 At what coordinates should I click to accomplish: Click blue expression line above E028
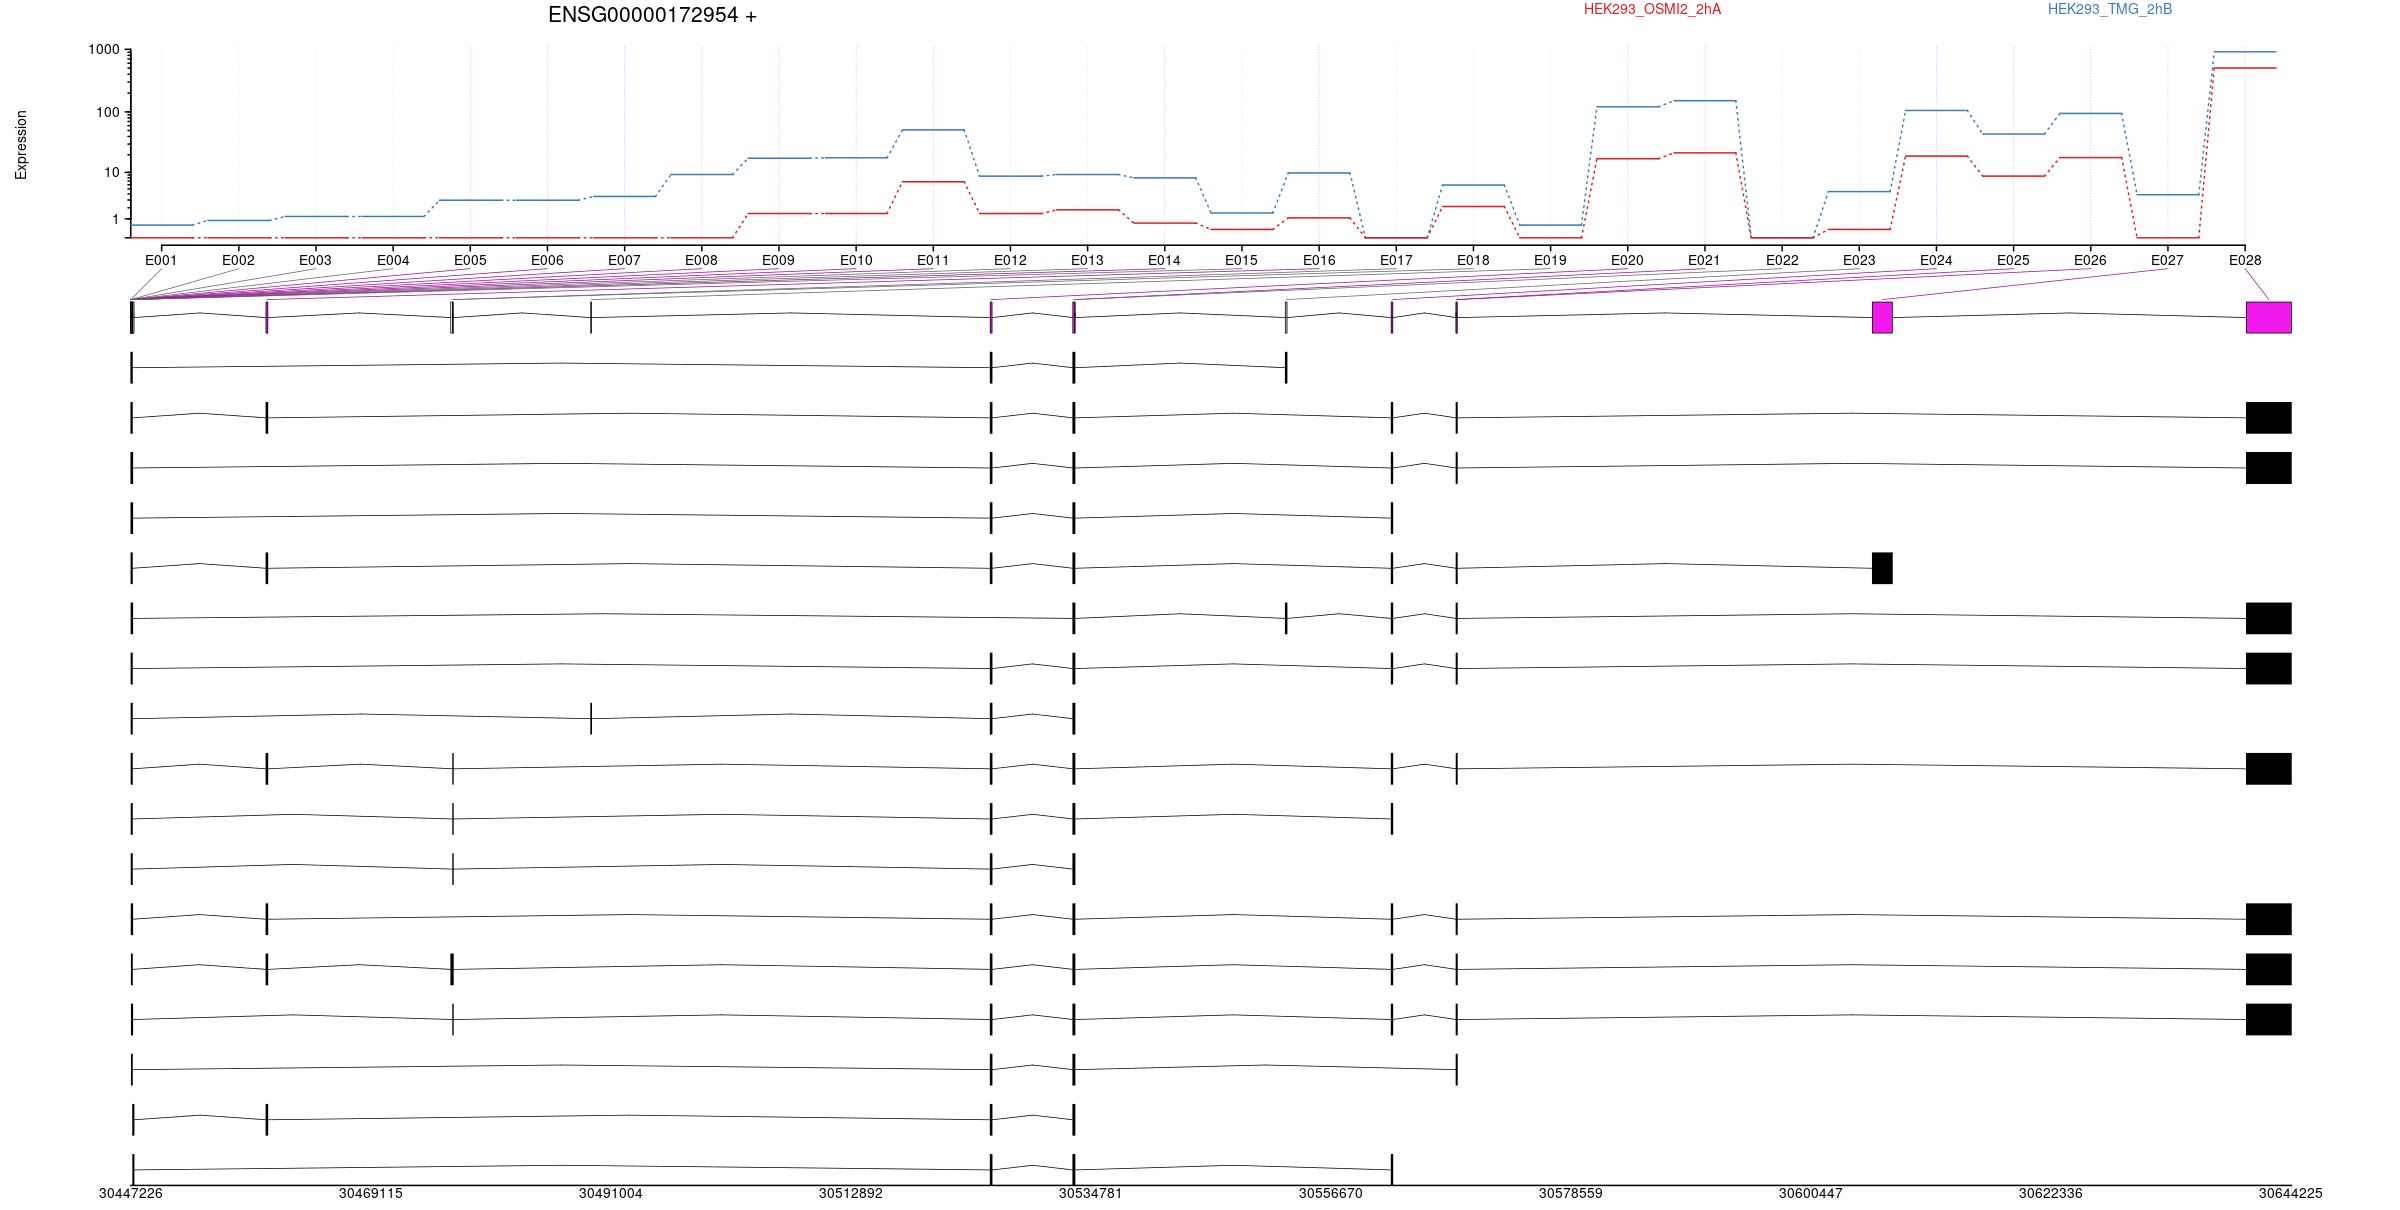(2245, 52)
